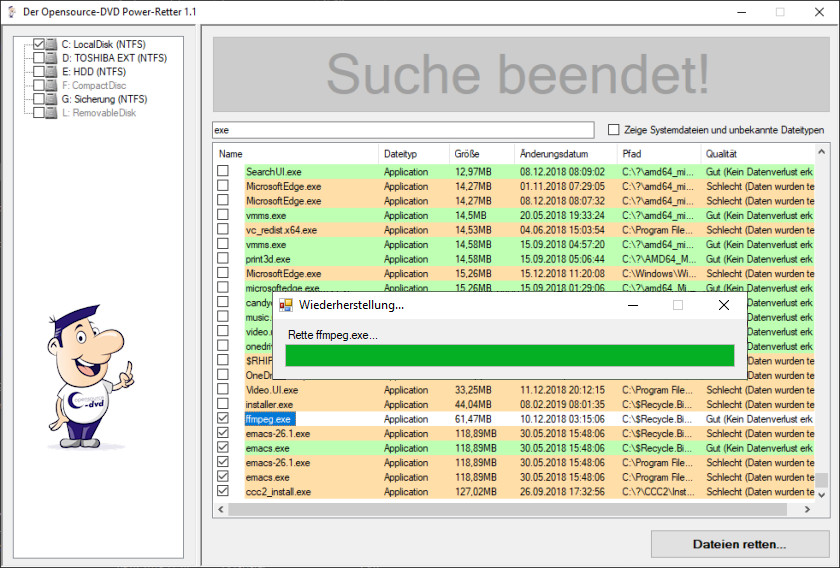
Task: Select the G: Sicherung (NTFS) tree entry
Action: point(104,99)
